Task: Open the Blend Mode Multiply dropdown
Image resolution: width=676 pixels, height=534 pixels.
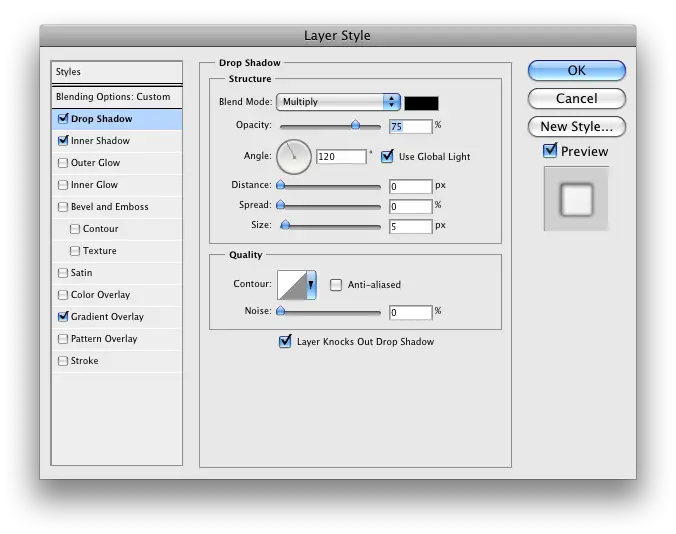Action: click(339, 102)
